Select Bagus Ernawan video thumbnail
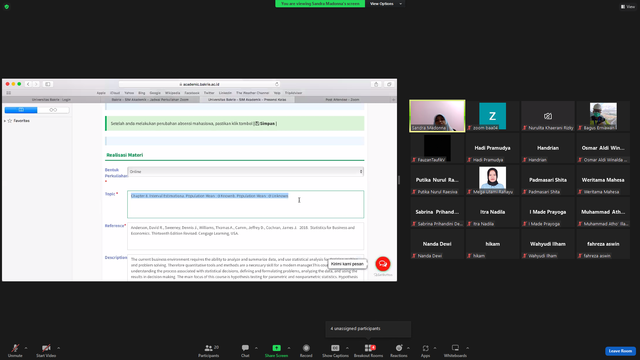The width and height of the screenshot is (640, 360). point(603,116)
